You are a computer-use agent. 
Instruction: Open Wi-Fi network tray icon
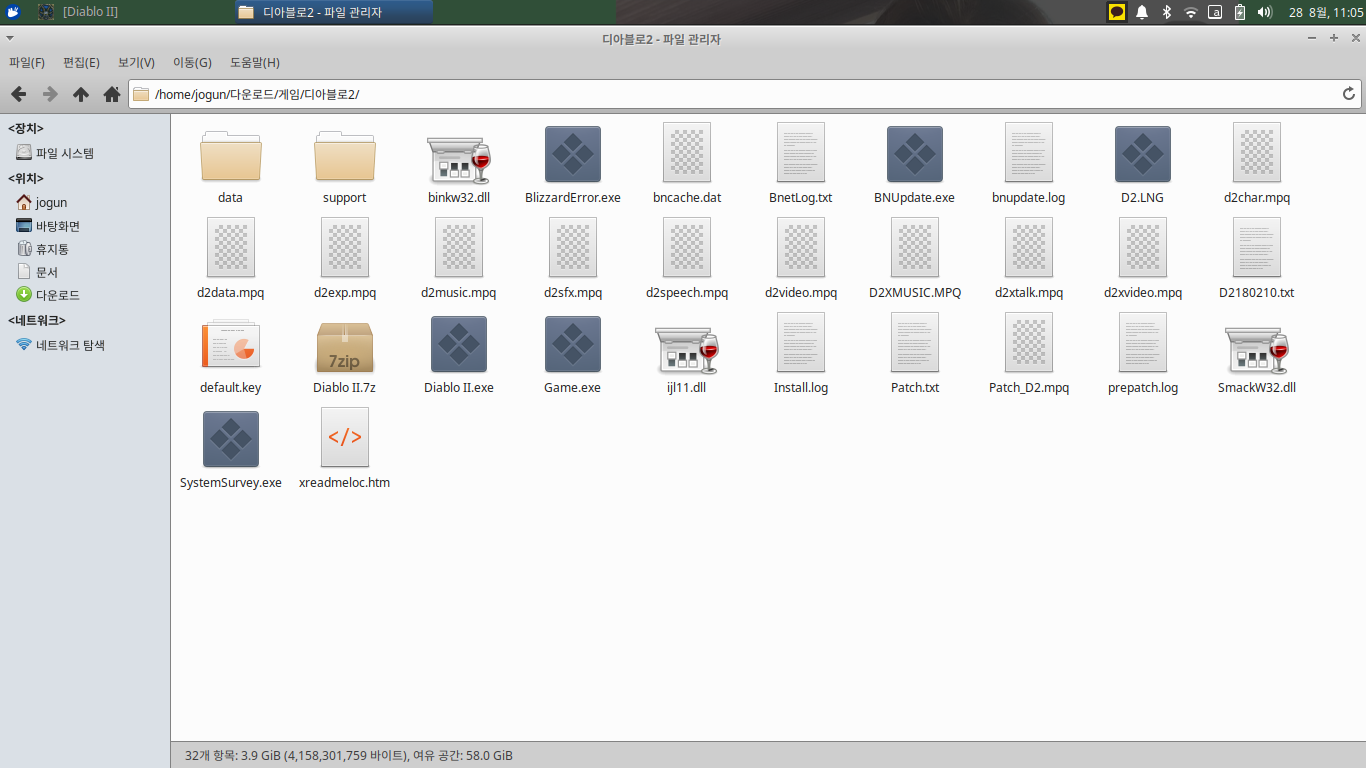[x=1190, y=12]
